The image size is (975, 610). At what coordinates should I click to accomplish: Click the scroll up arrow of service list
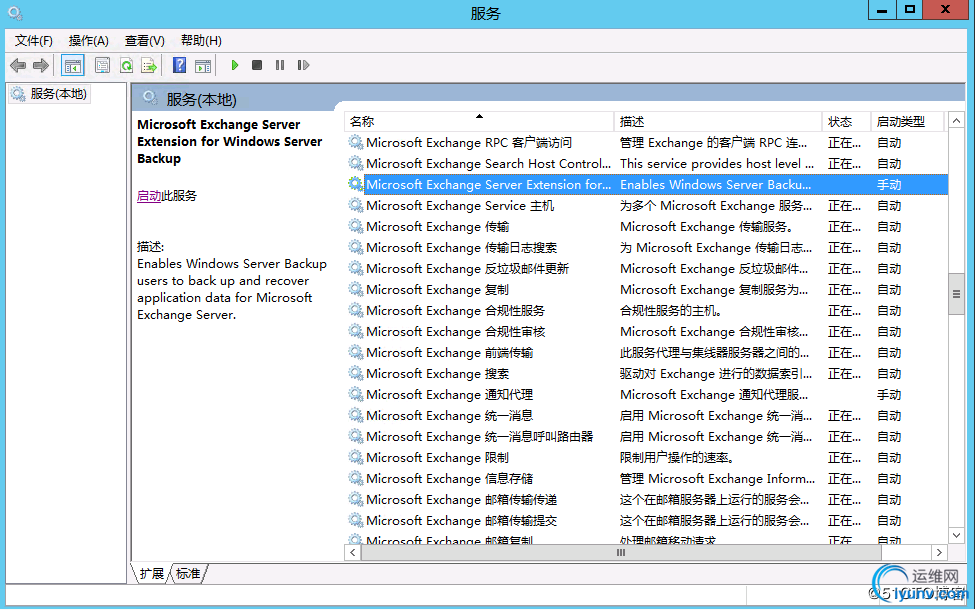tap(956, 121)
